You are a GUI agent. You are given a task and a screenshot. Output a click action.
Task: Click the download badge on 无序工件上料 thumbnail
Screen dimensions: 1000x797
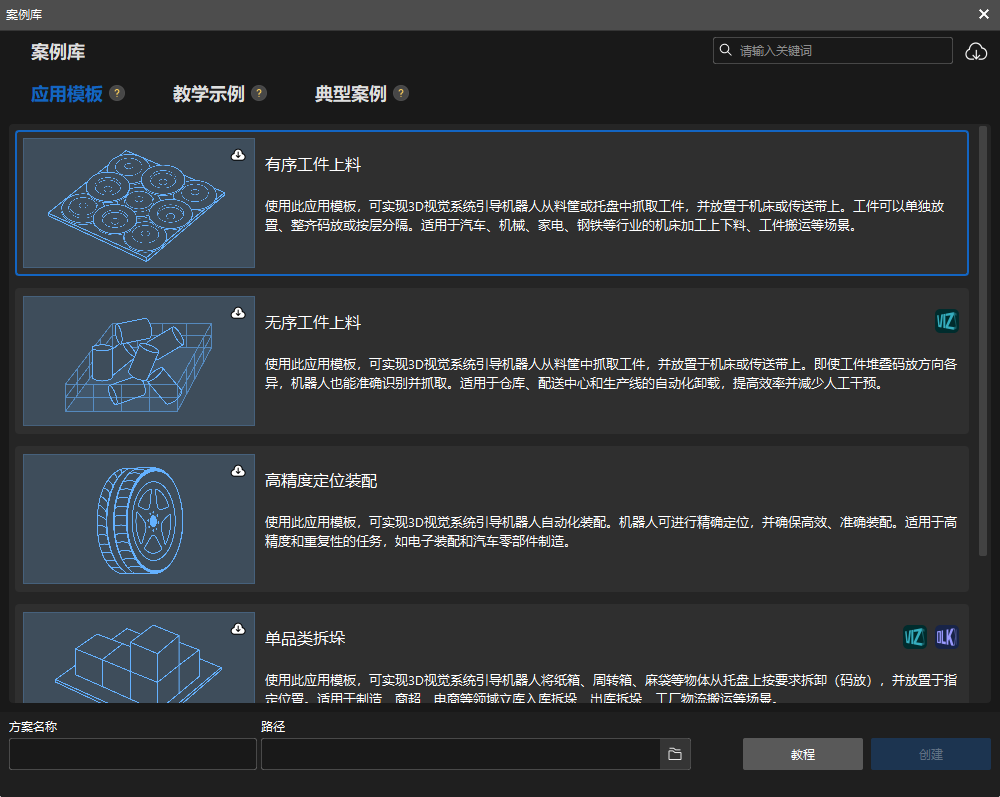(x=239, y=313)
